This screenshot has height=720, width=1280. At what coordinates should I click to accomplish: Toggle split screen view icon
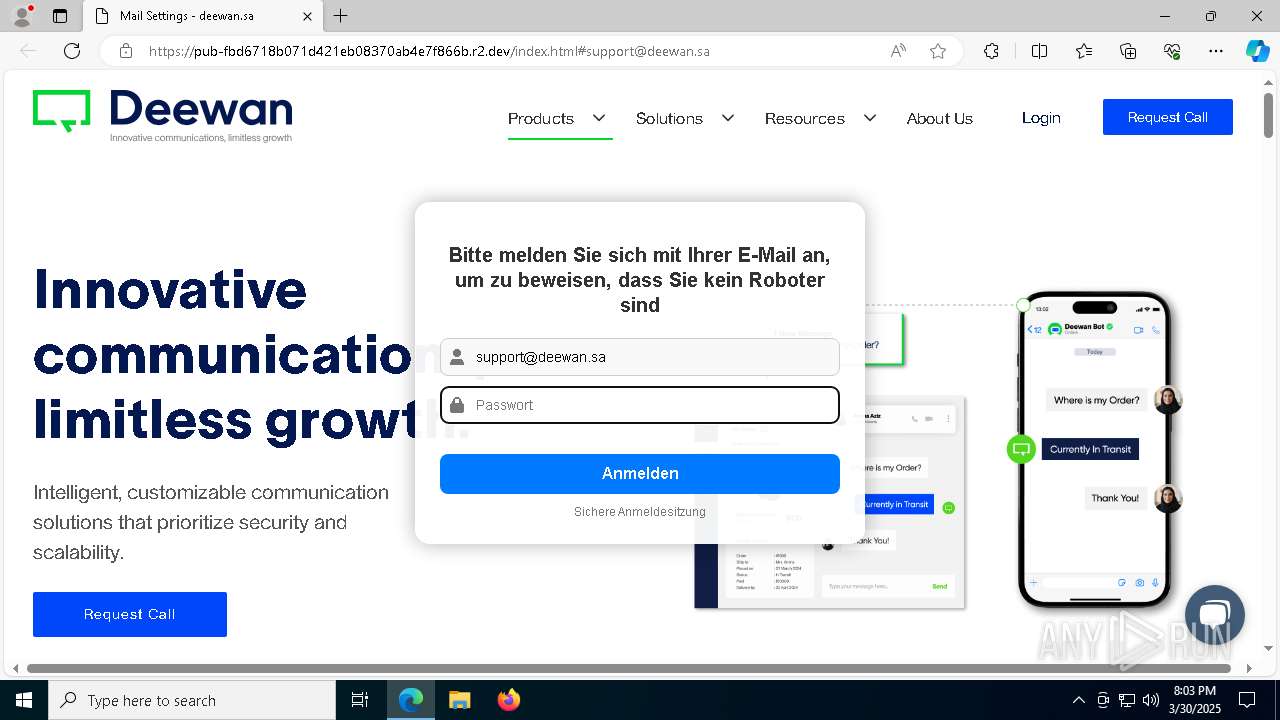[x=1039, y=51]
